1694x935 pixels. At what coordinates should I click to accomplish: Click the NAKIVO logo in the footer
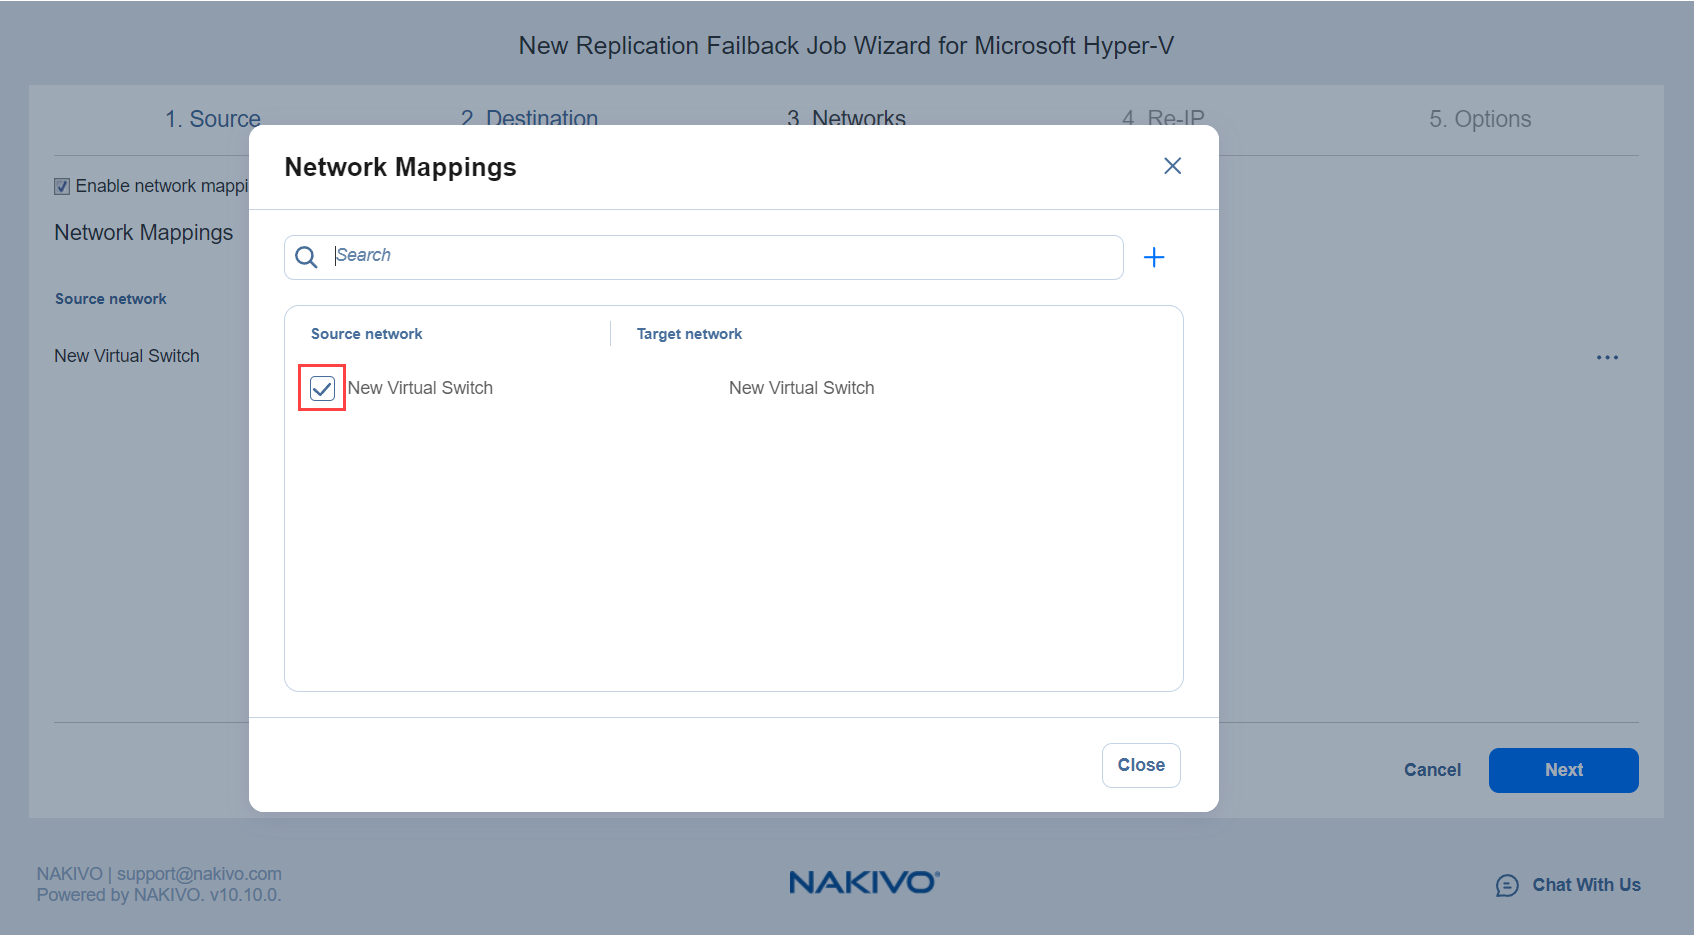point(863,882)
